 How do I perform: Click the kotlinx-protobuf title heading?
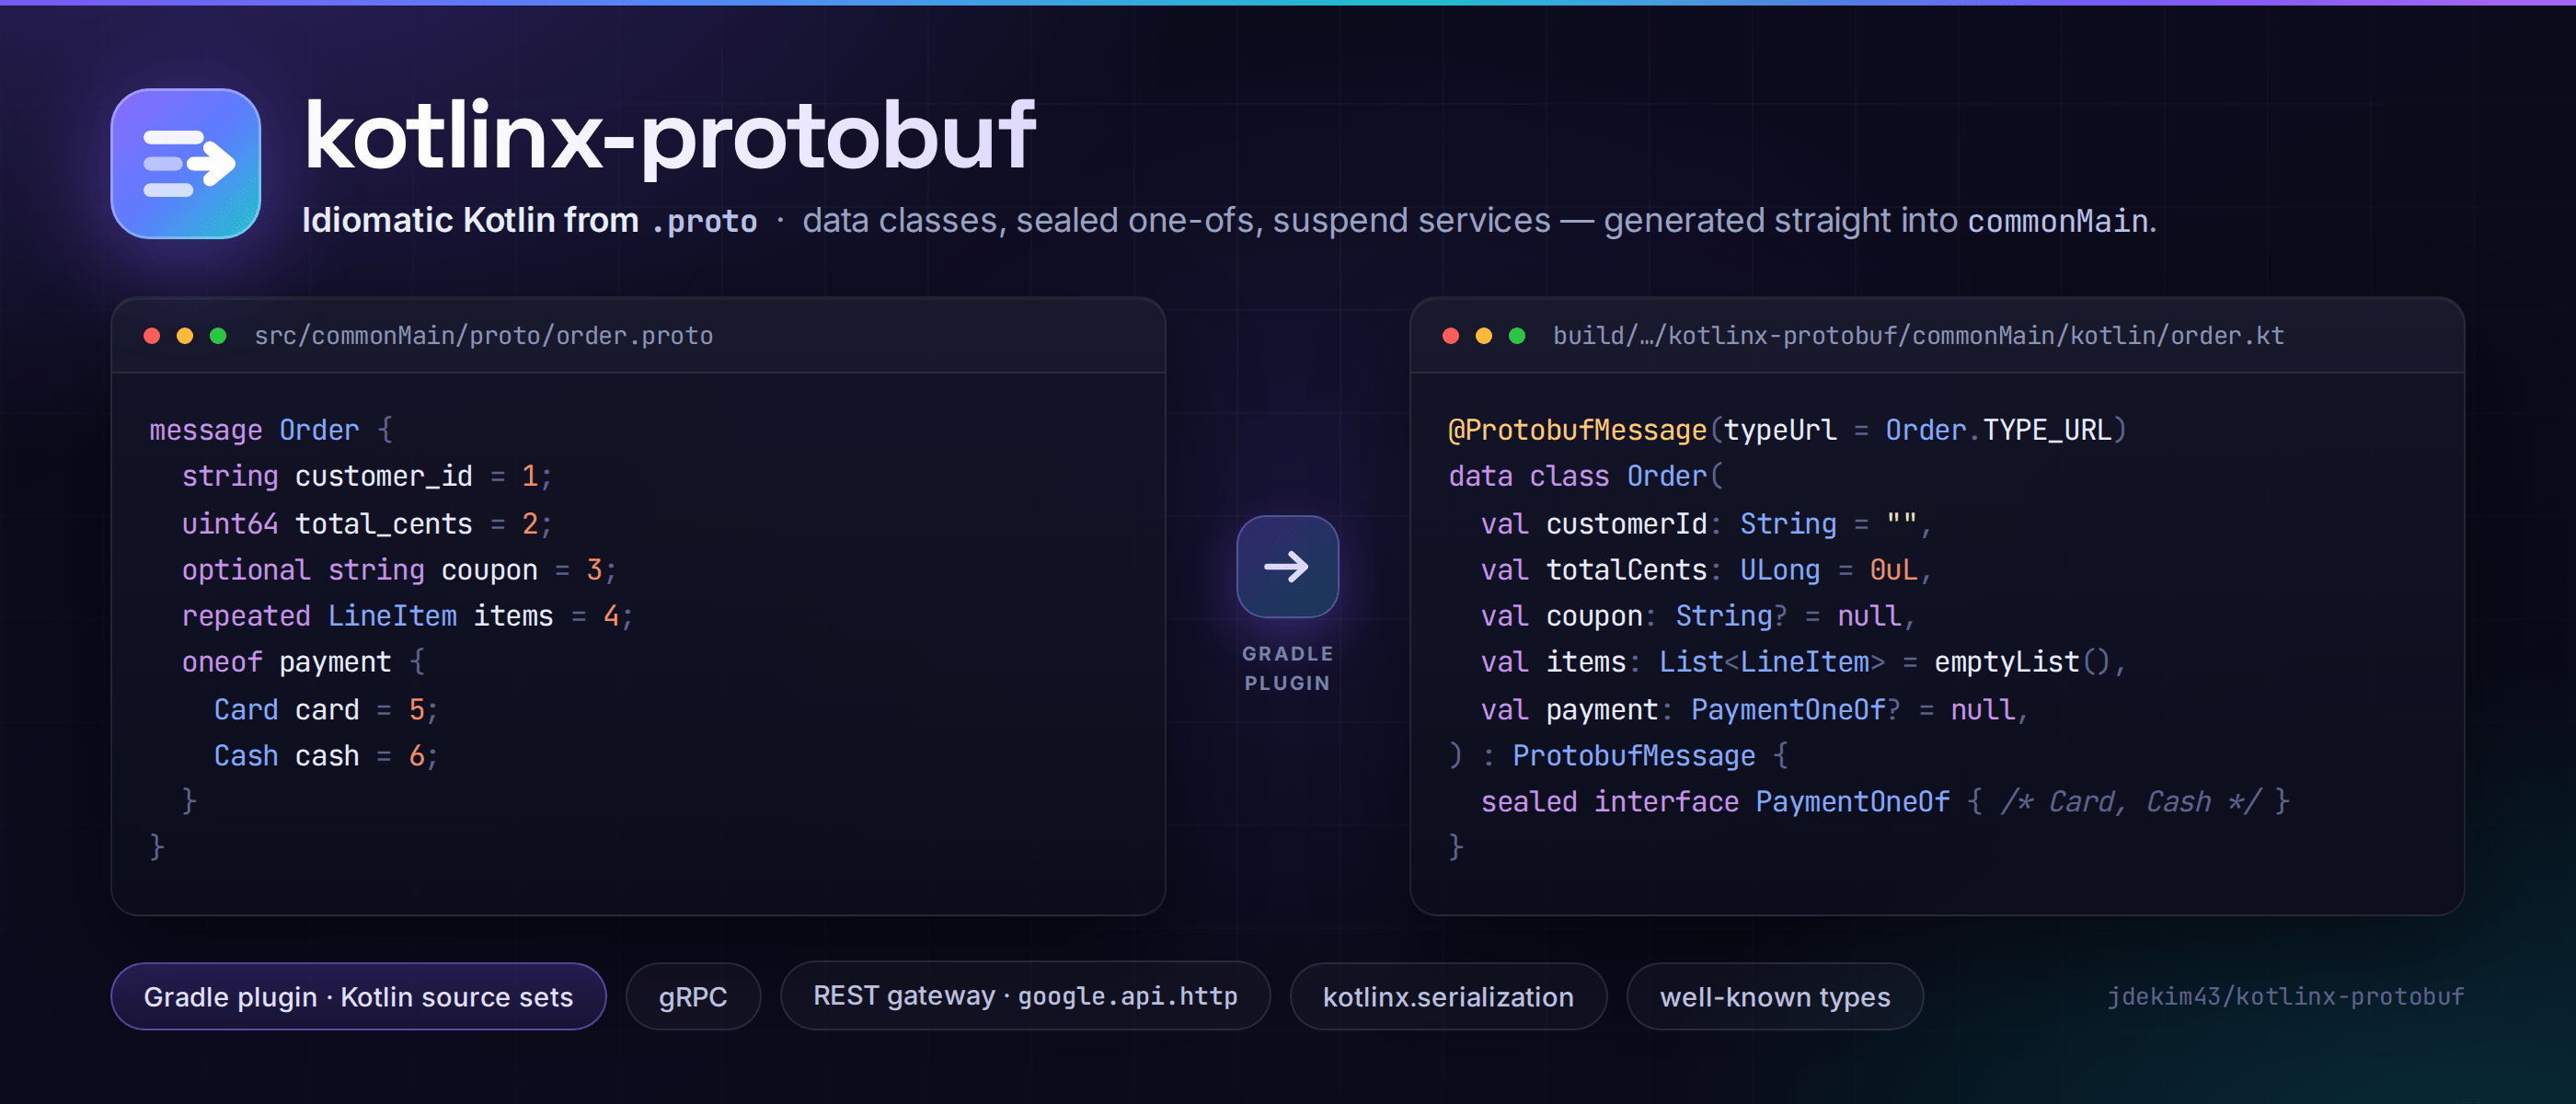(669, 137)
